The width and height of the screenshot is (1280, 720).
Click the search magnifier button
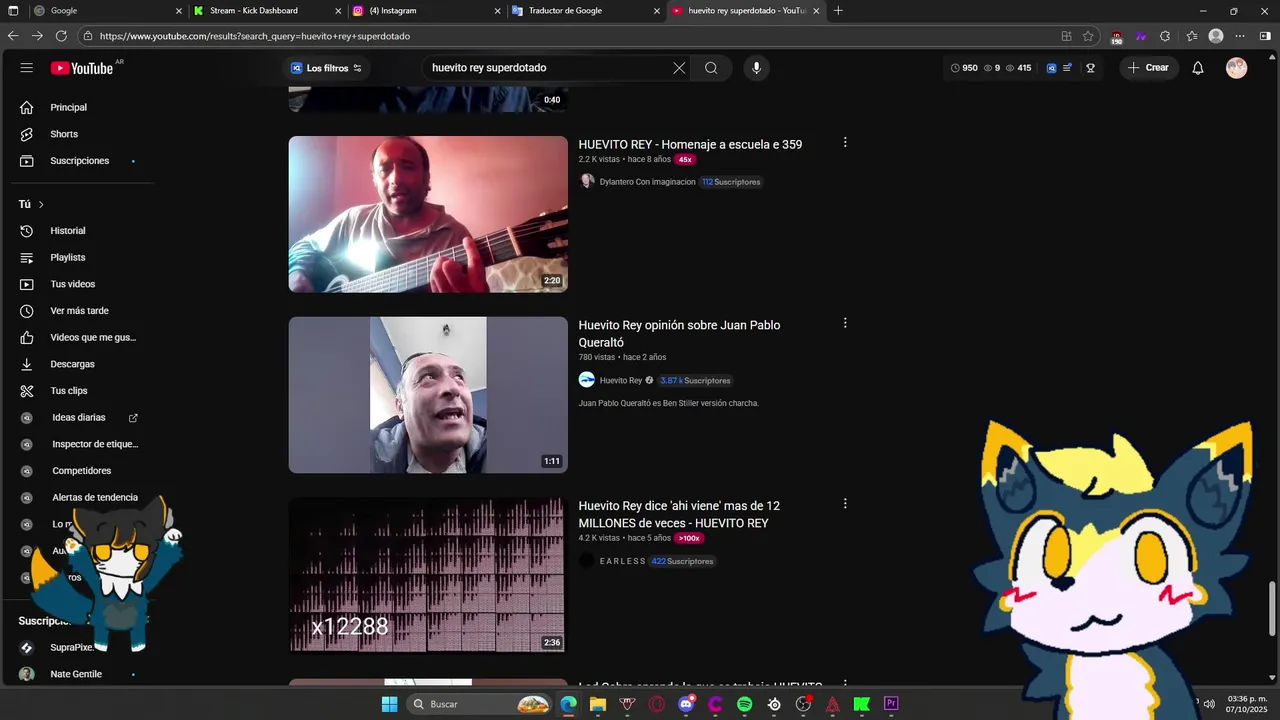click(711, 68)
